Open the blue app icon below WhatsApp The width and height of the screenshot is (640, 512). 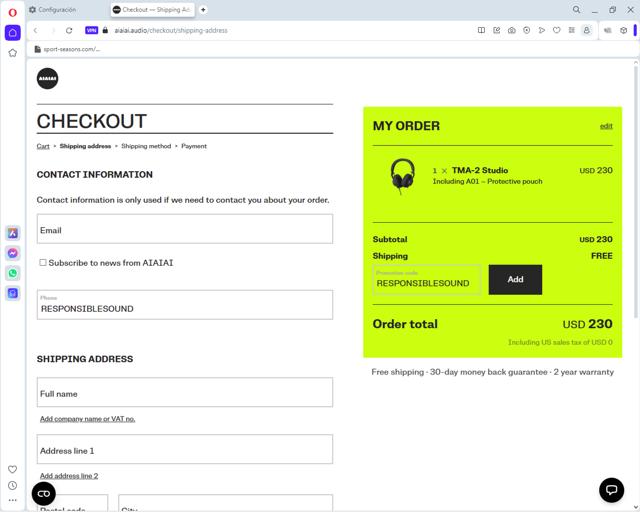click(x=13, y=293)
